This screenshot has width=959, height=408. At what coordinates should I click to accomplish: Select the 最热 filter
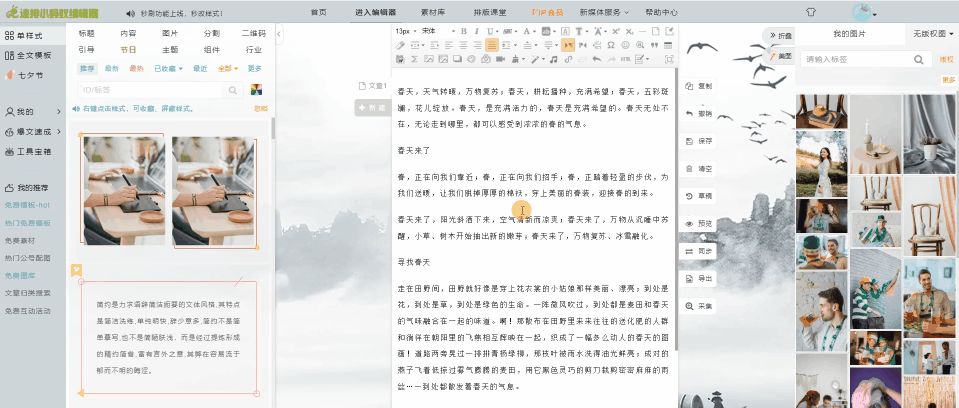[x=136, y=69]
